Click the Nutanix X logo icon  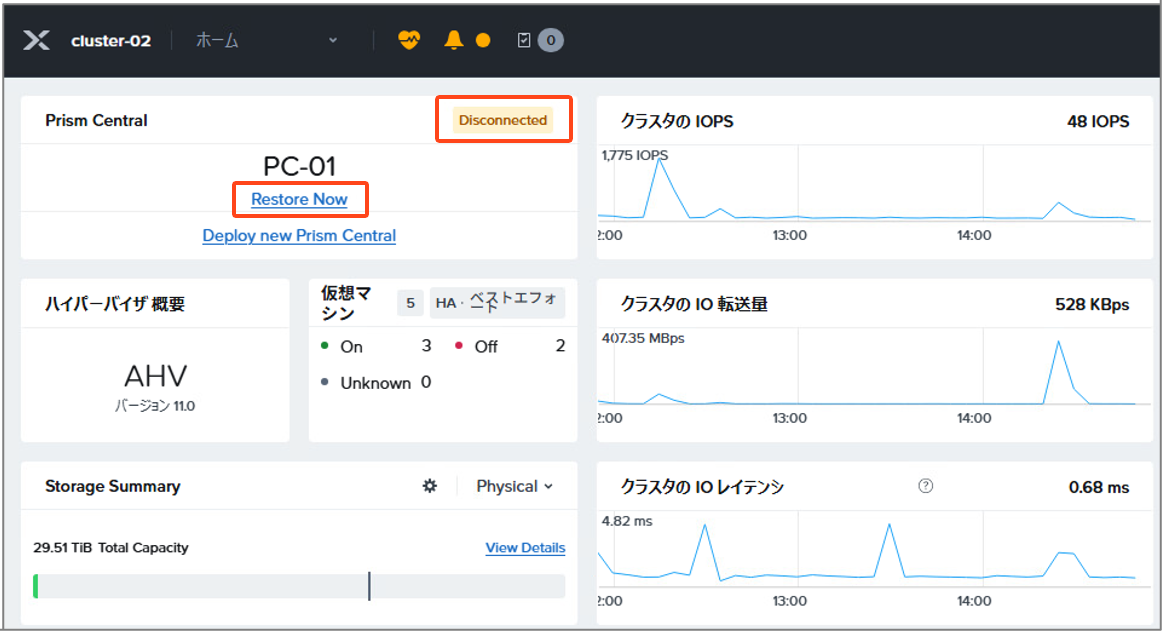(36, 40)
